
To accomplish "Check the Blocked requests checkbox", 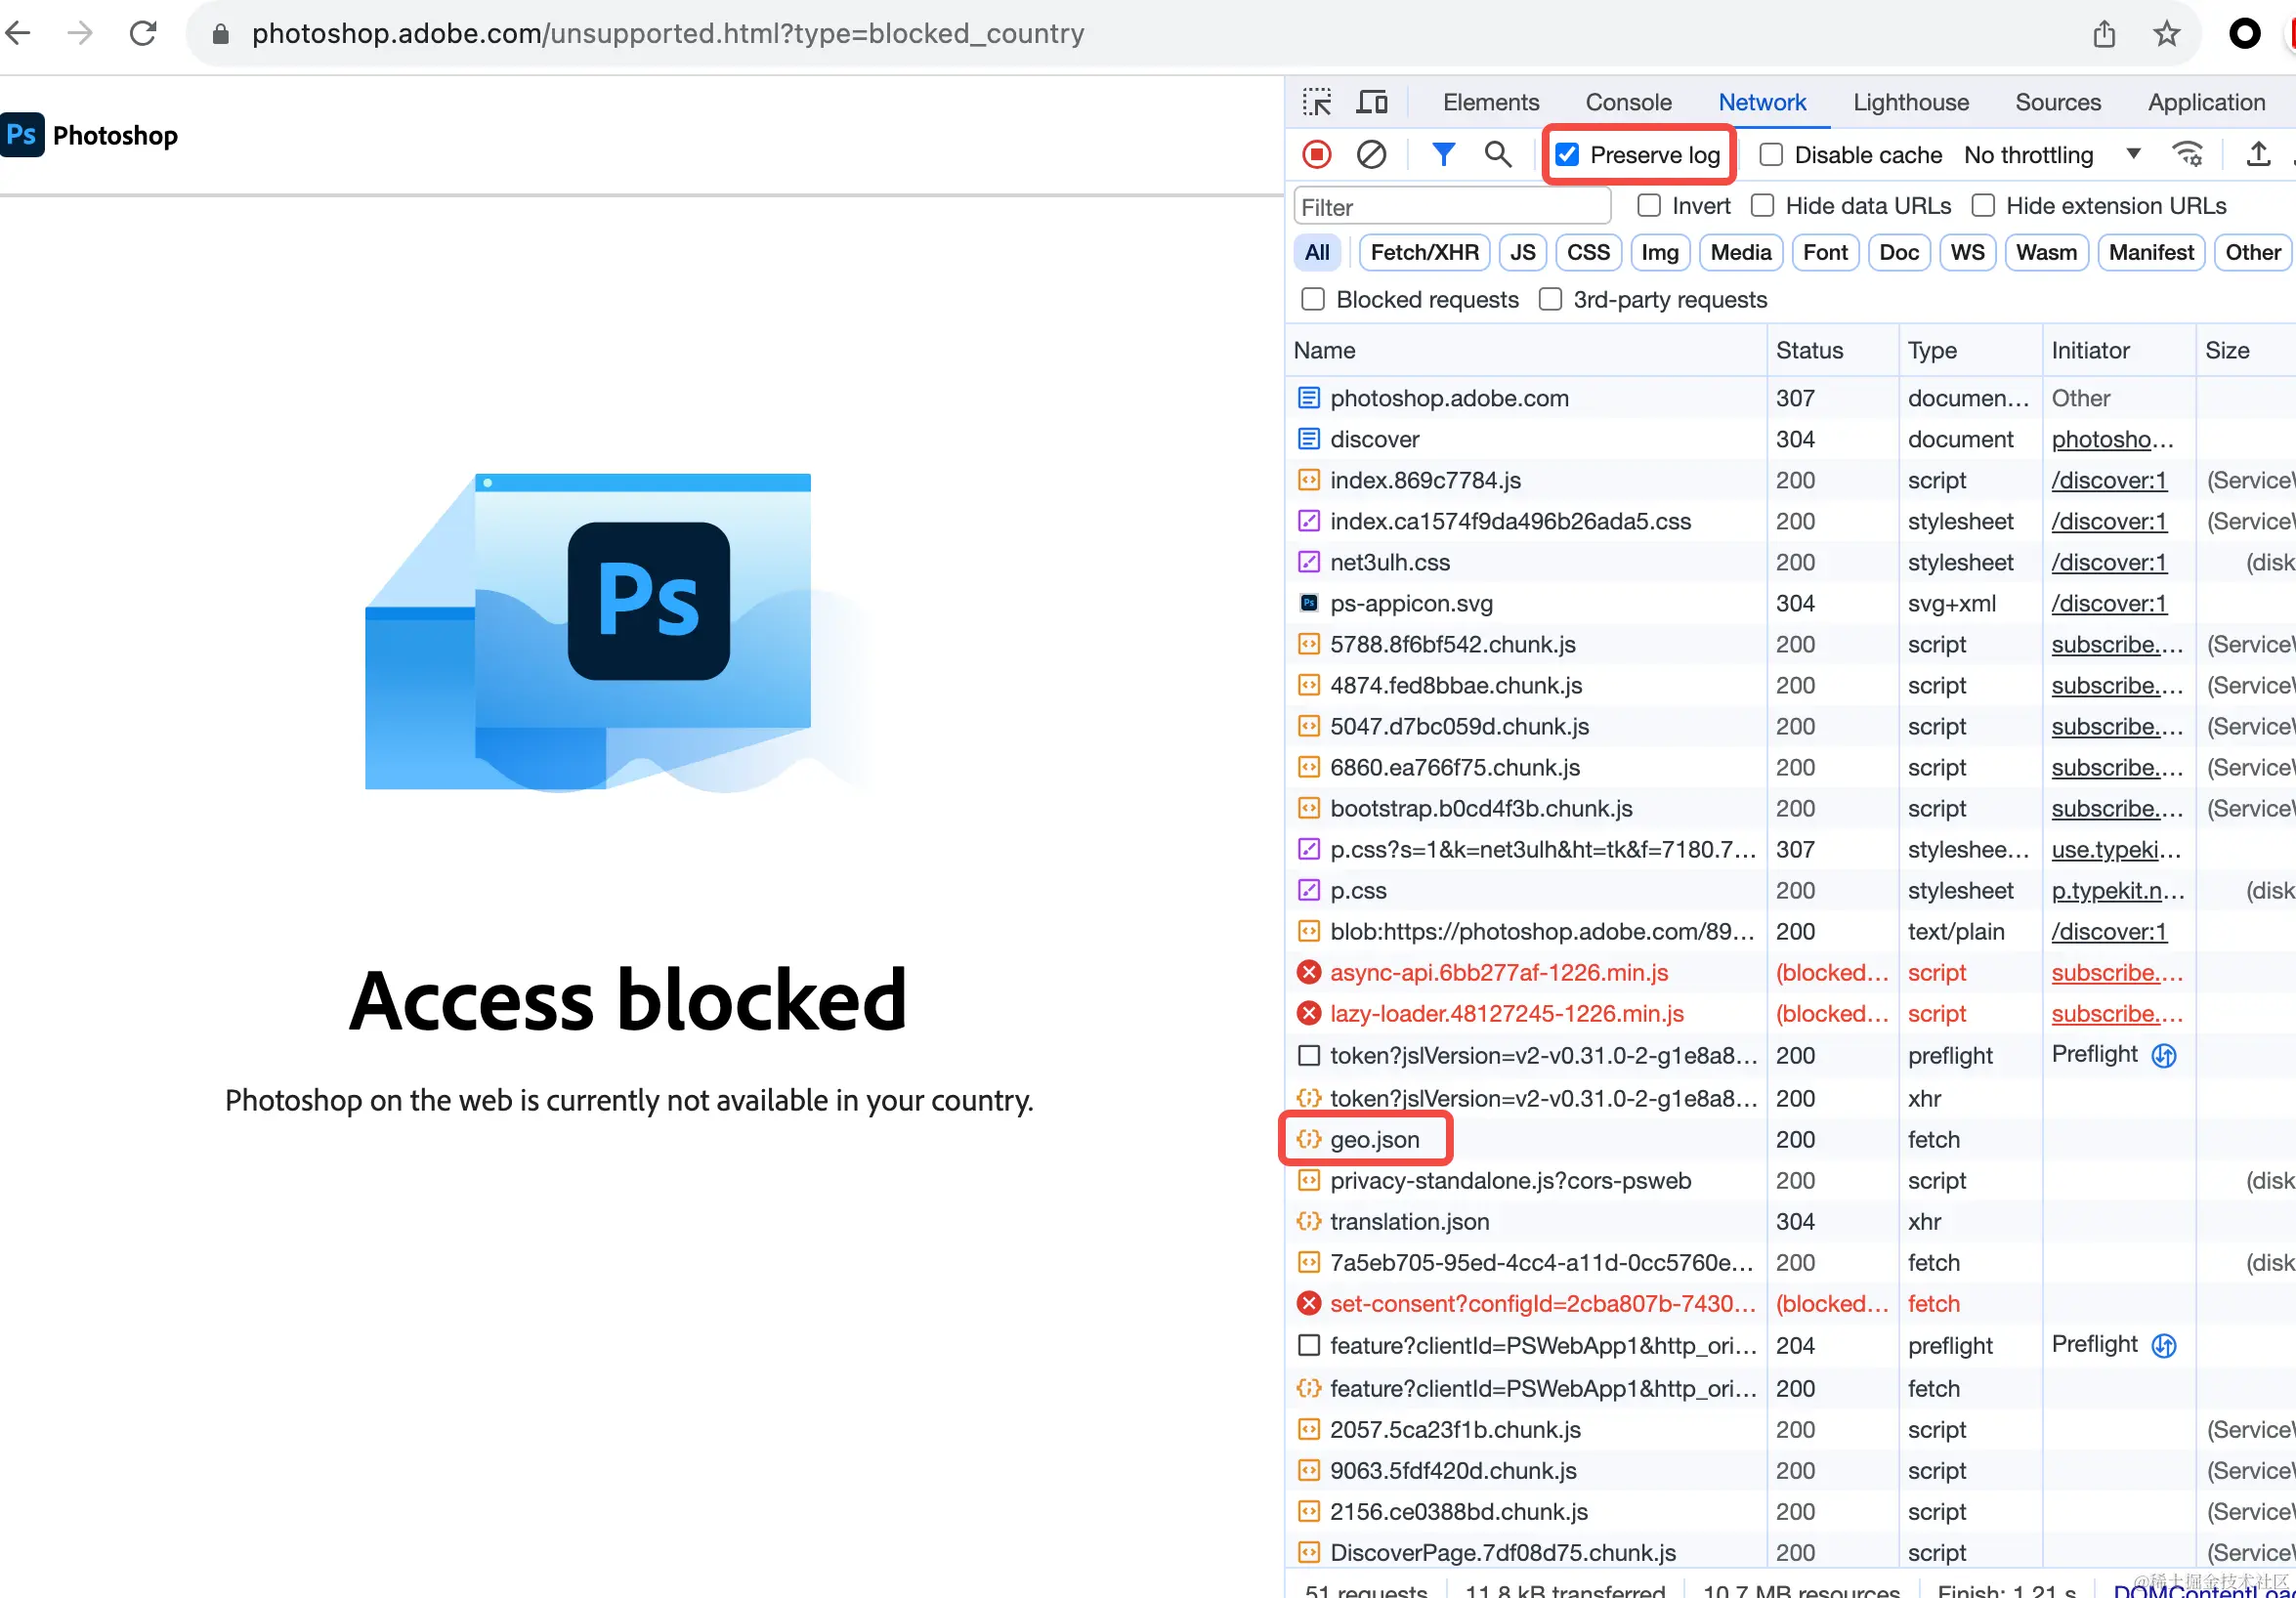I will [x=1313, y=300].
